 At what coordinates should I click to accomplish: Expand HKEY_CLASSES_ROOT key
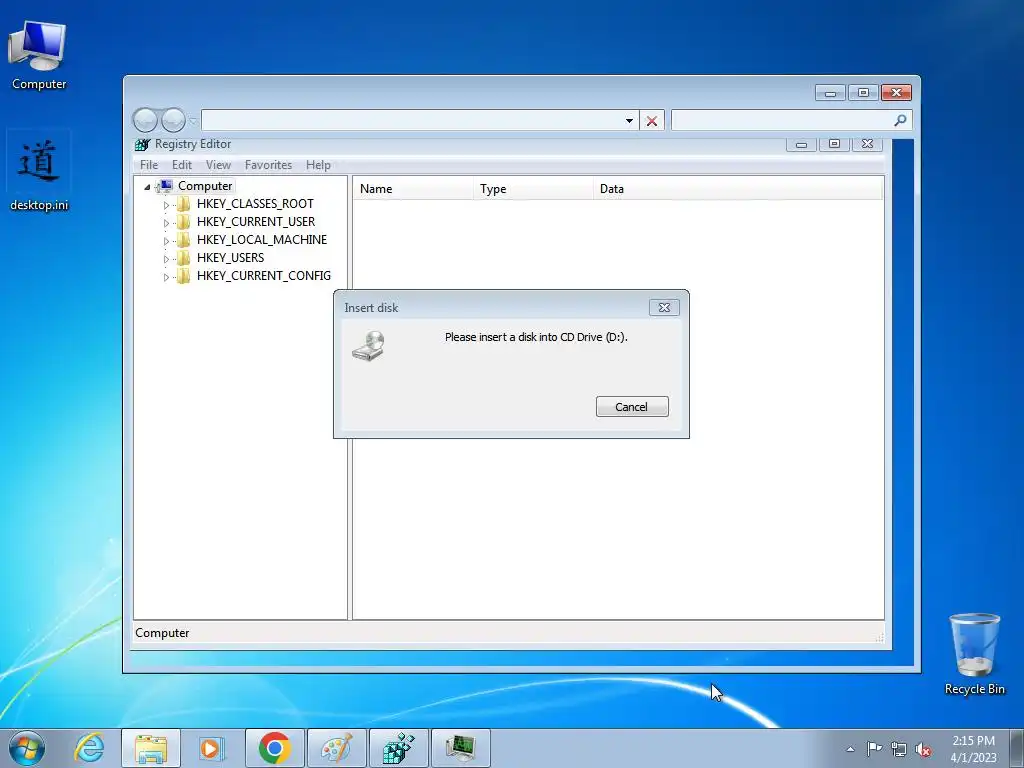[166, 205]
